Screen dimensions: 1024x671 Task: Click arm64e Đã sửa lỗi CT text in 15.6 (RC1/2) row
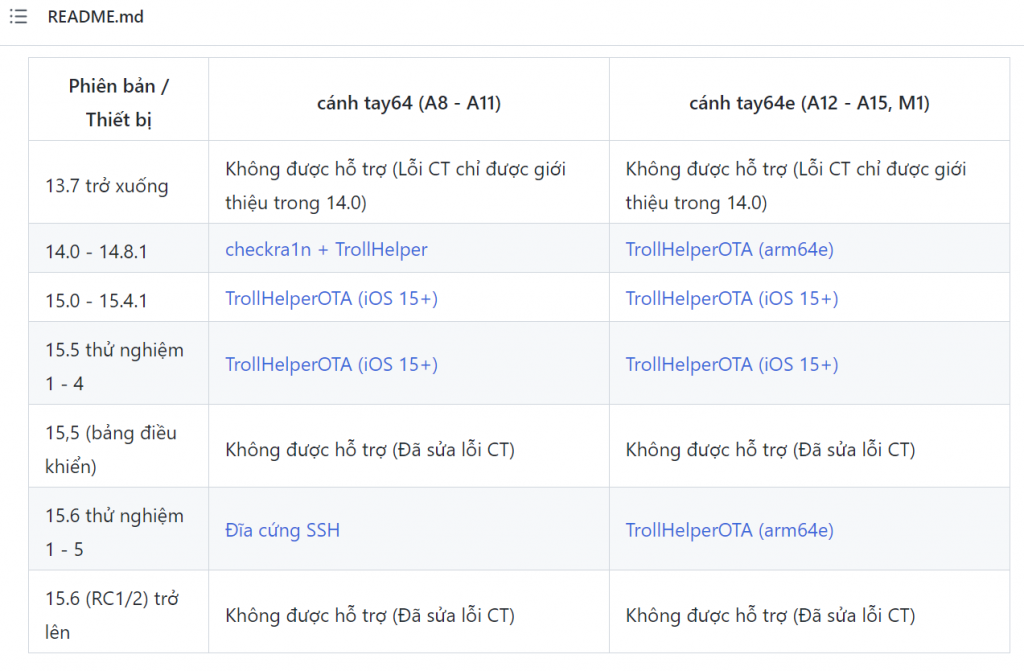coord(770,615)
